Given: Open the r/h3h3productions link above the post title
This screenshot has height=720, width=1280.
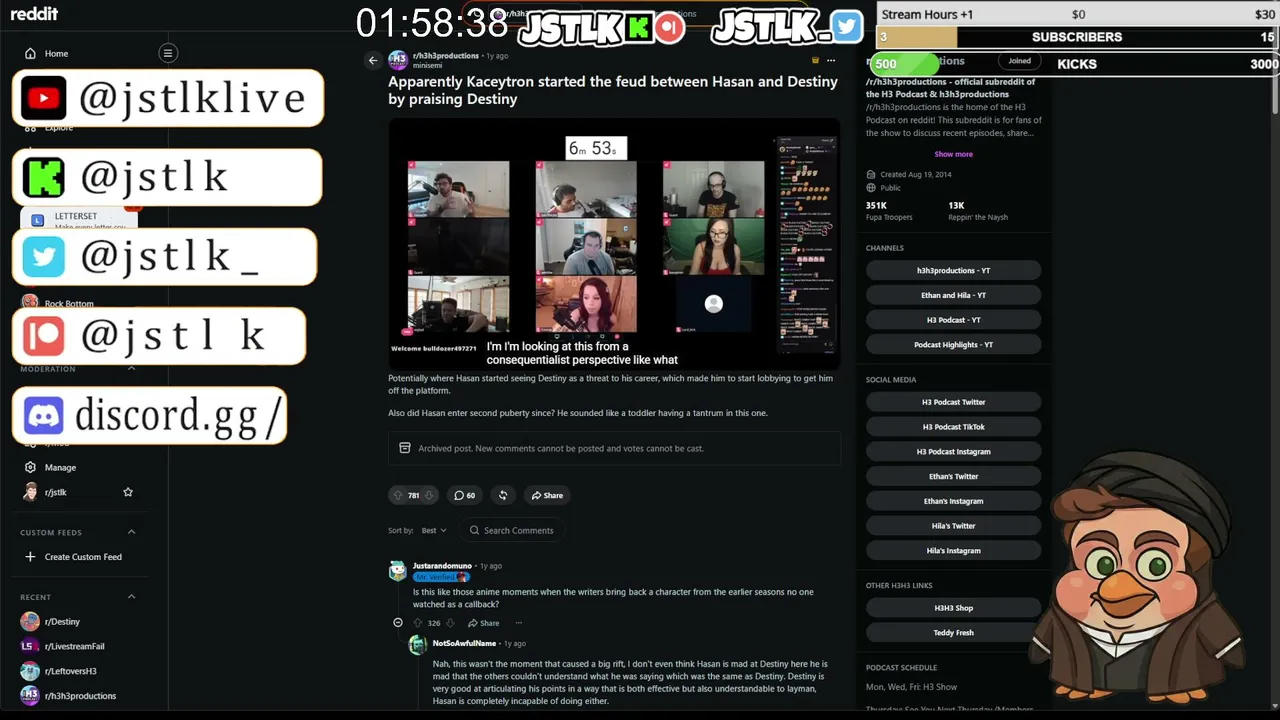Looking at the screenshot, I should (x=445, y=56).
